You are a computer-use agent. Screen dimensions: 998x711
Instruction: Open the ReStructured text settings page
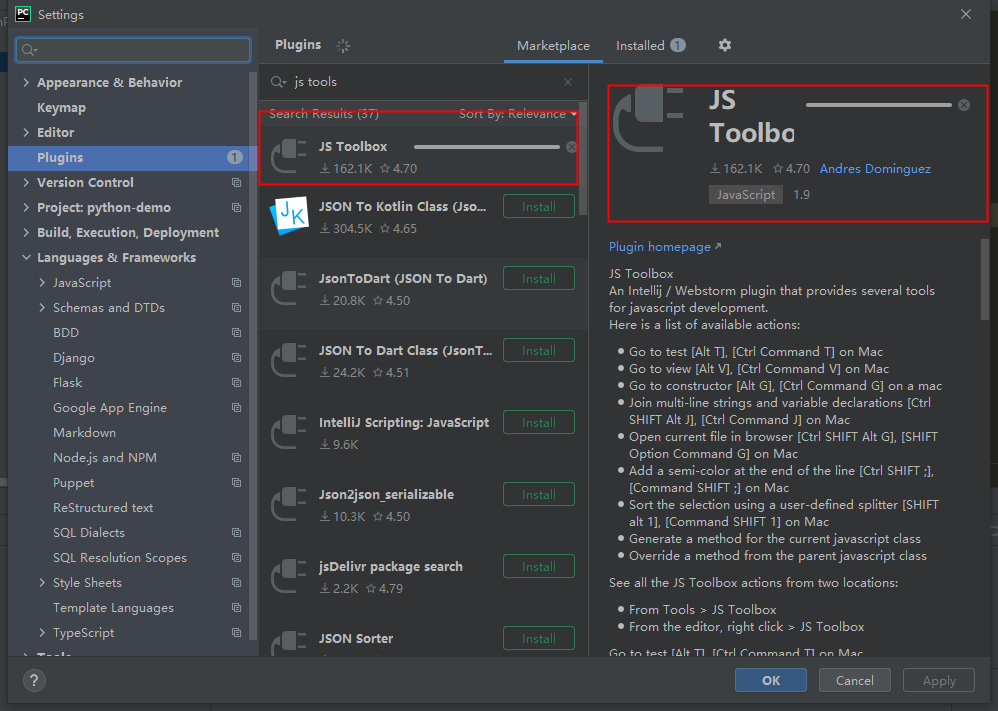[x=102, y=508]
